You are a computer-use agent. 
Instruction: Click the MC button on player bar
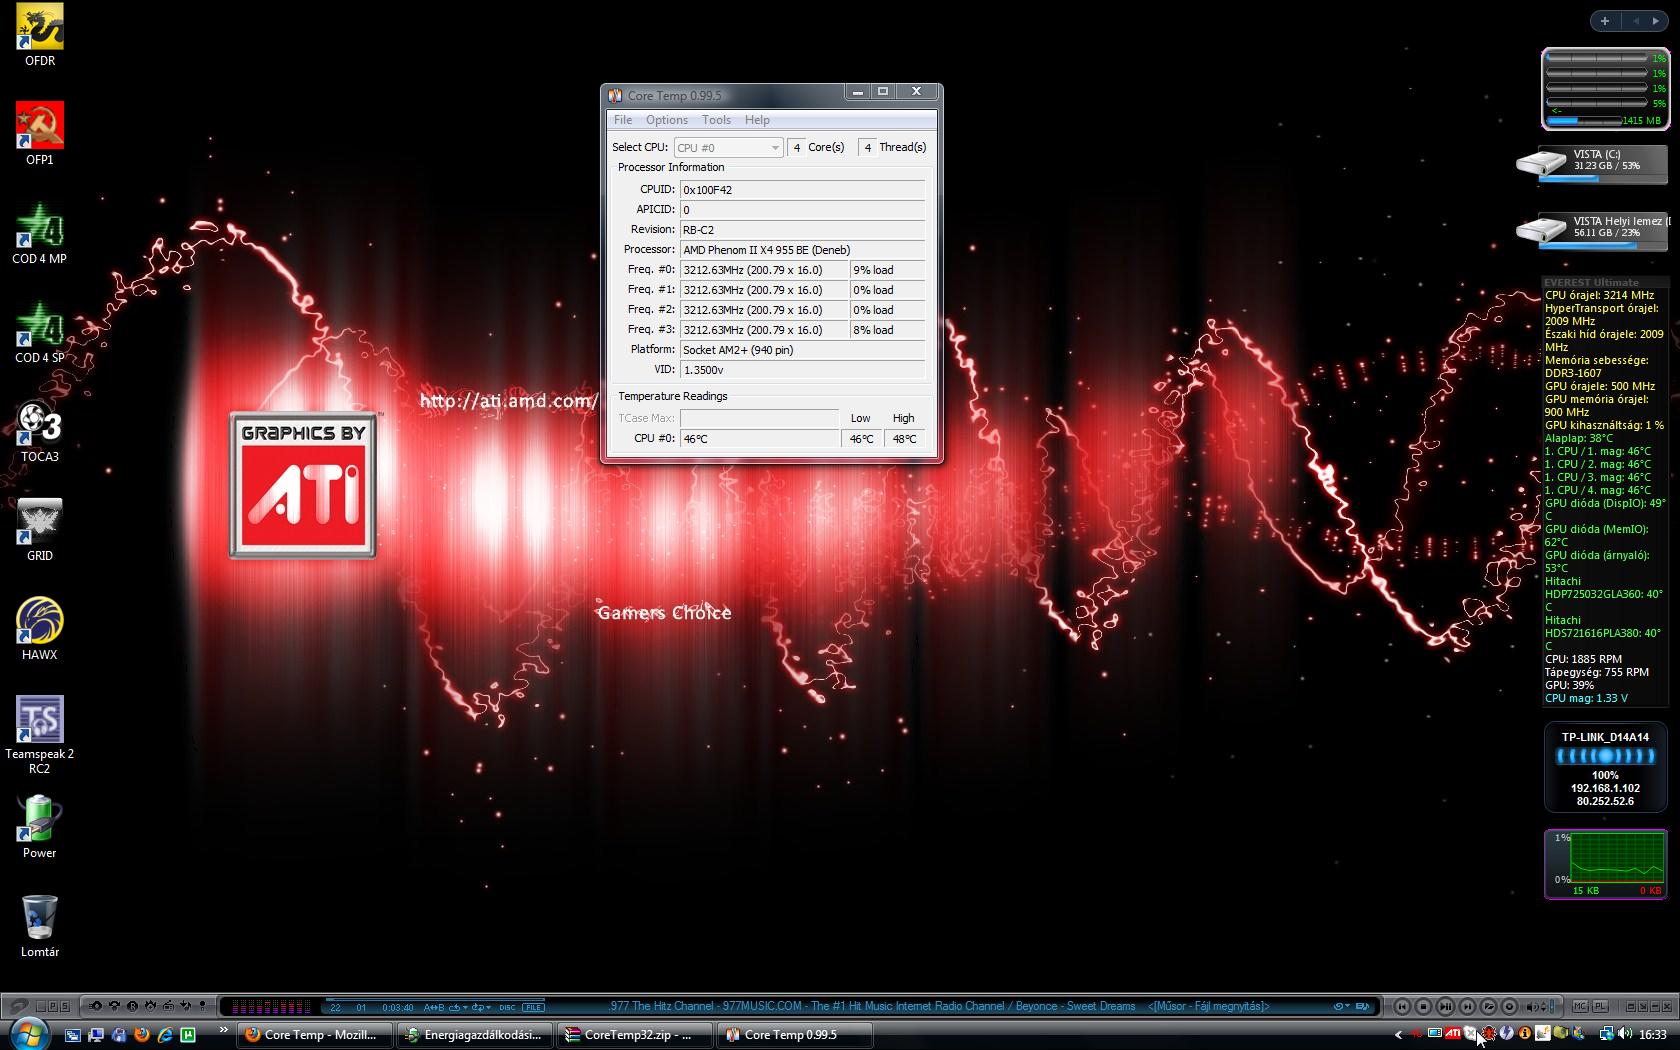pos(1580,1006)
